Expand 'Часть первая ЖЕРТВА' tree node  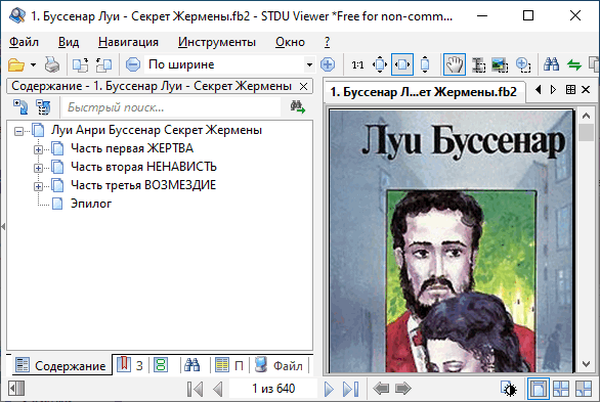[39, 149]
